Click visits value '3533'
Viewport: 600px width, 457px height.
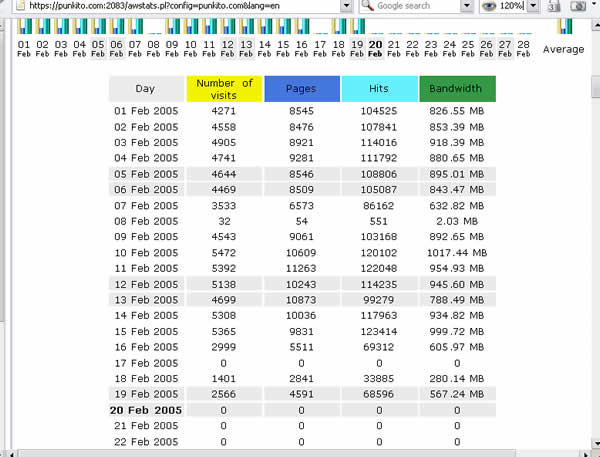pos(224,206)
